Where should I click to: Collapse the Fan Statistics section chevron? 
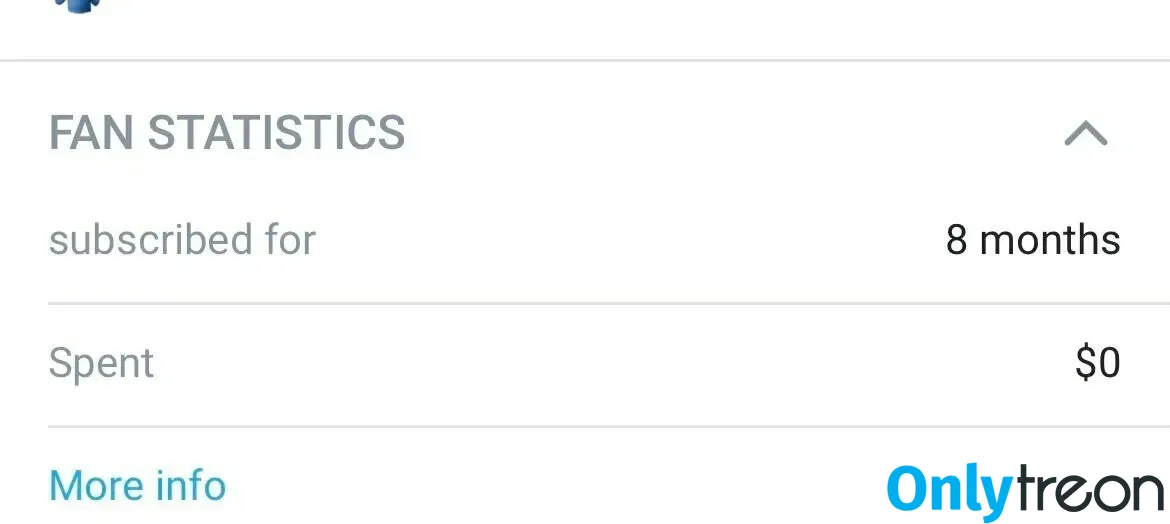pyautogui.click(x=1086, y=134)
